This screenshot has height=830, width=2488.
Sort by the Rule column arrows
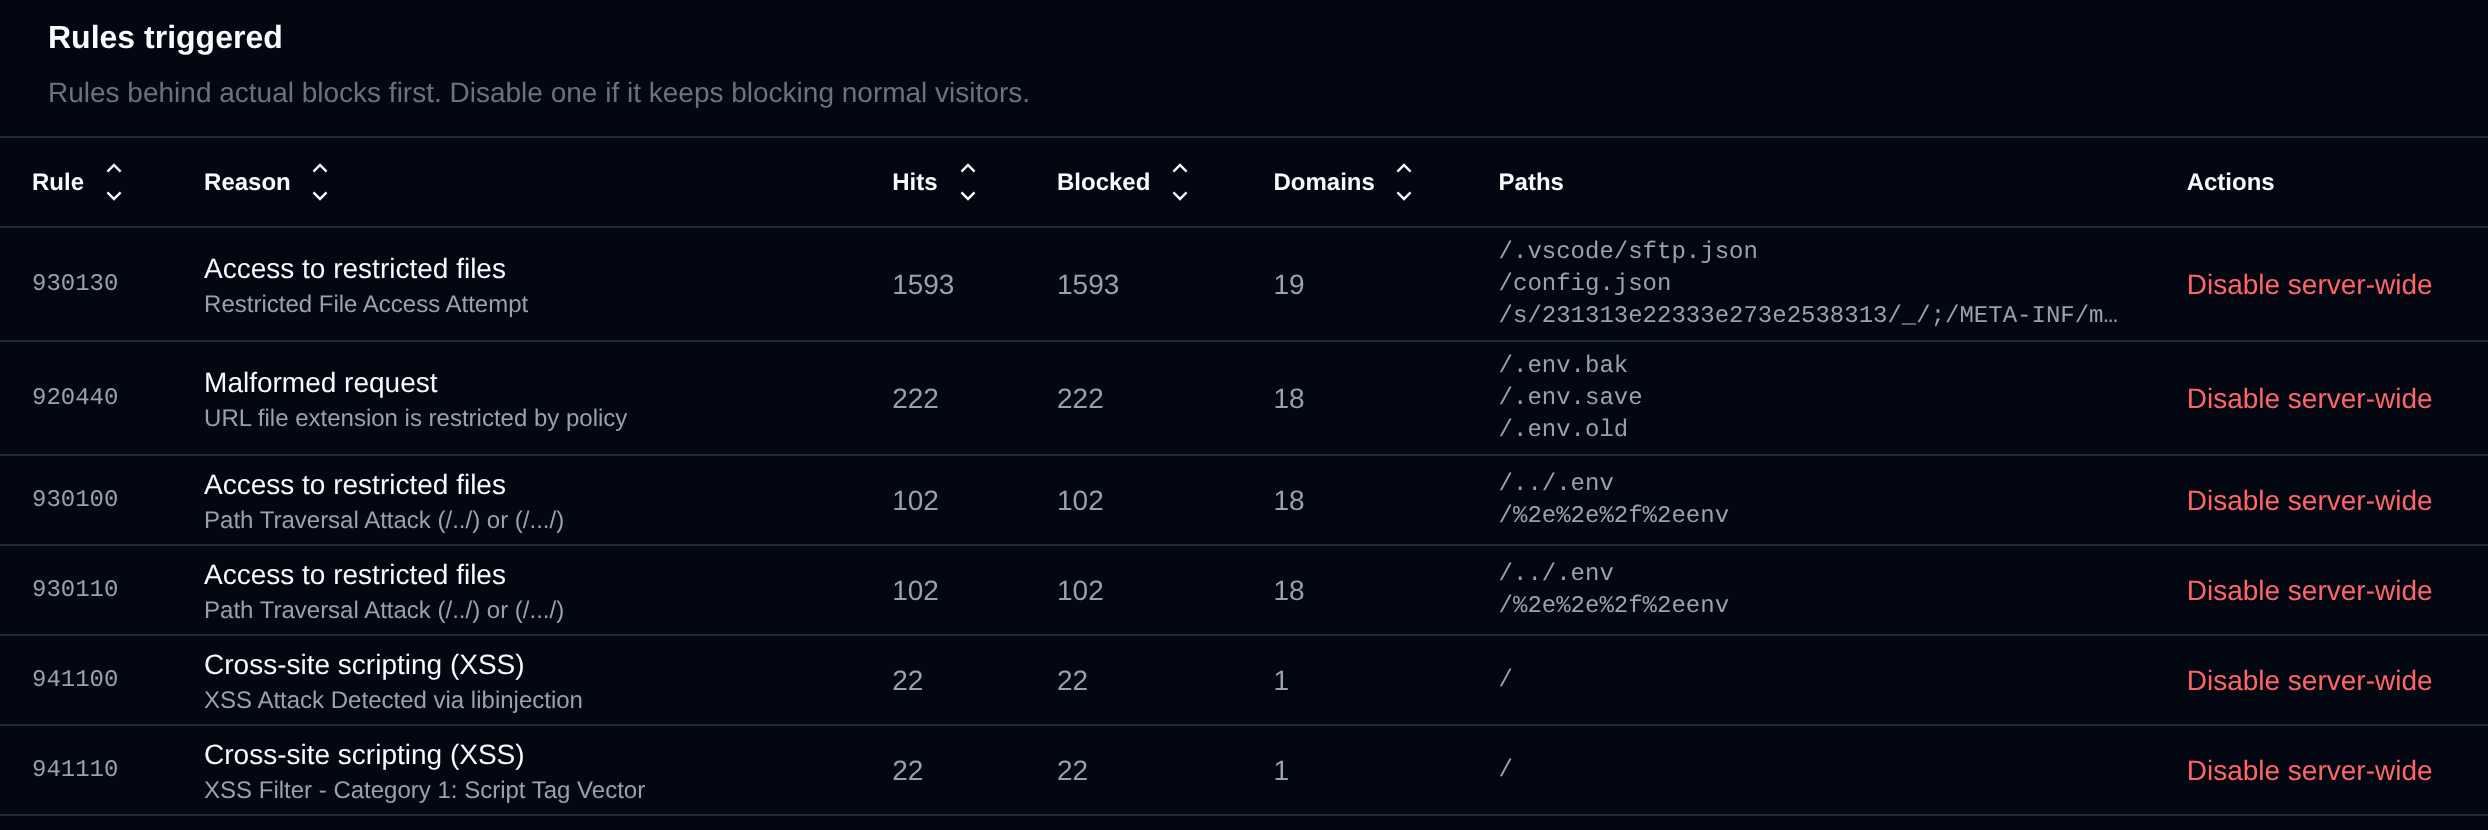pos(114,182)
